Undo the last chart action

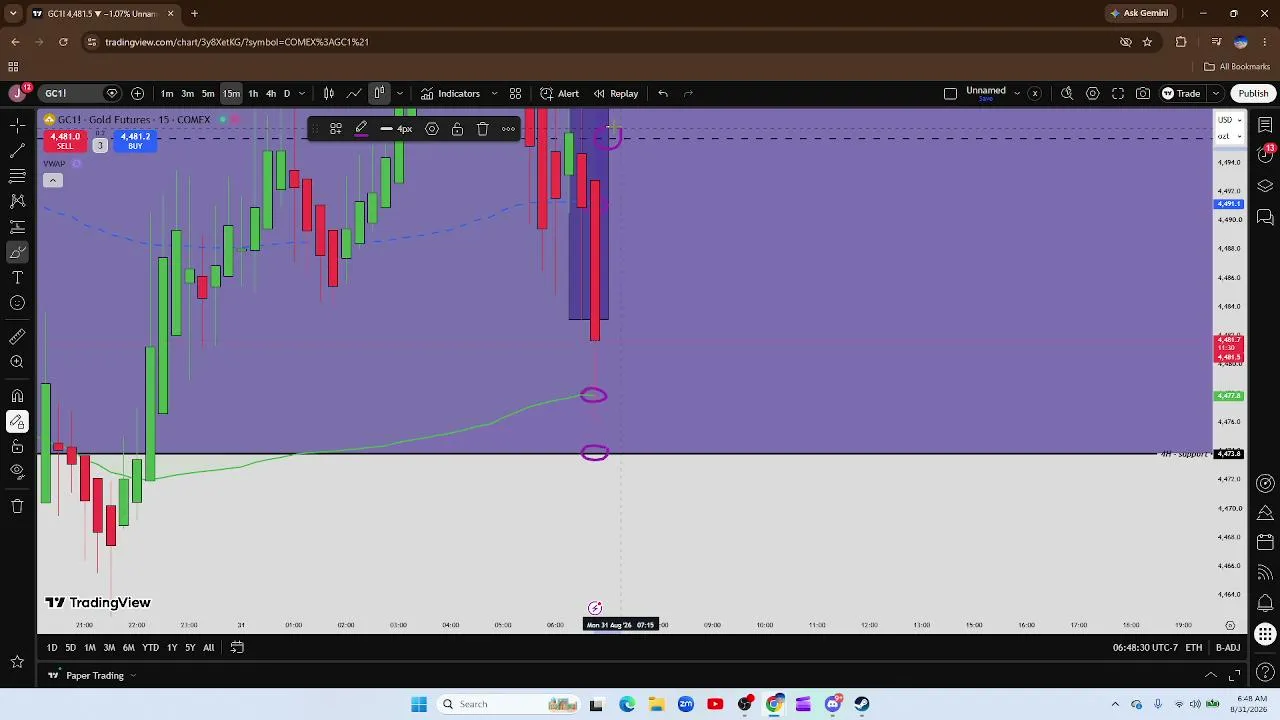tap(663, 93)
